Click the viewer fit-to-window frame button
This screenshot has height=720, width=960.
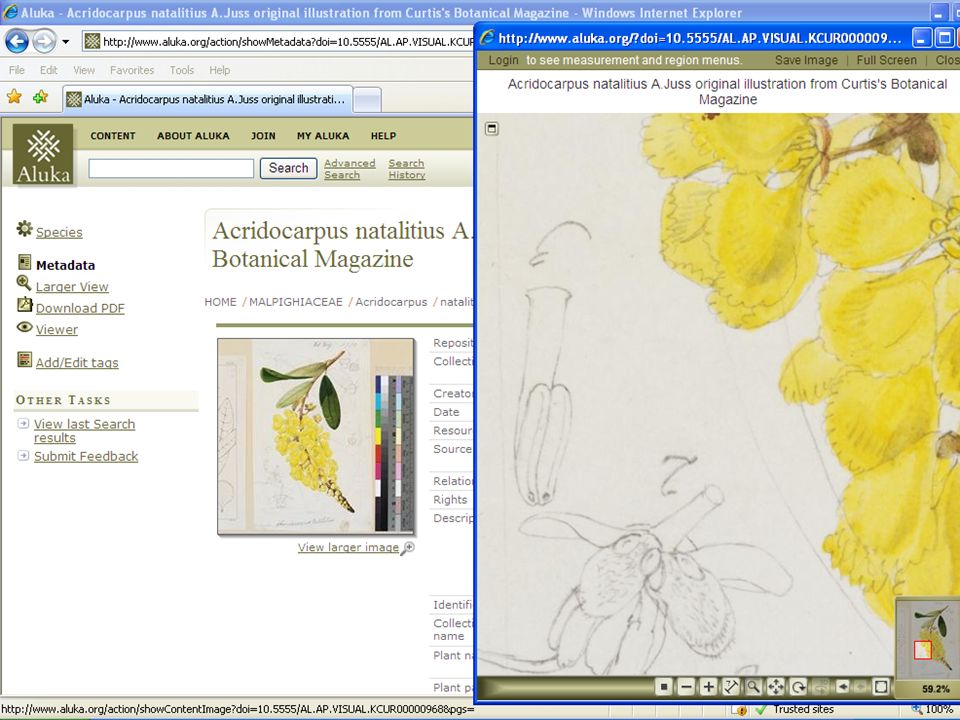(881, 687)
